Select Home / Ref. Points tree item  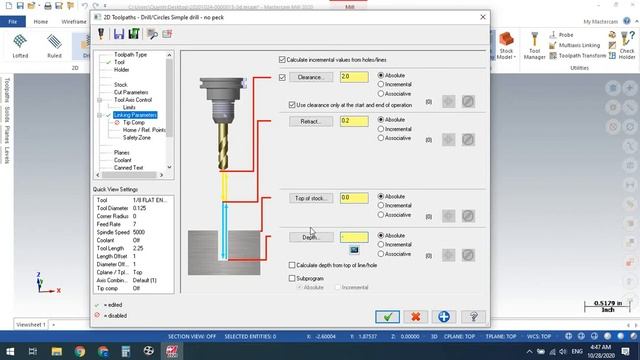point(144,130)
